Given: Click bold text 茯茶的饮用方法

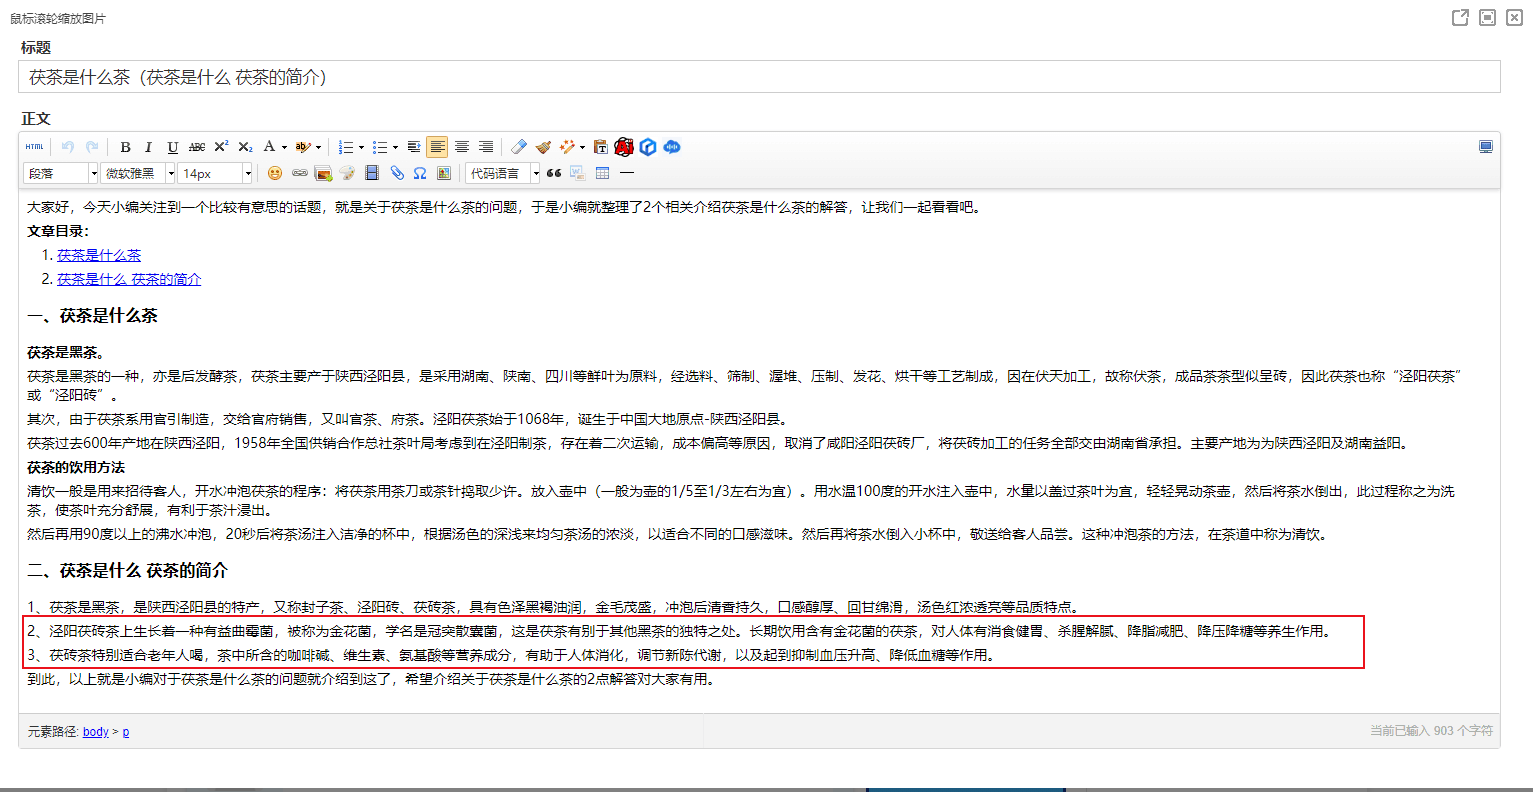Looking at the screenshot, I should 76,467.
